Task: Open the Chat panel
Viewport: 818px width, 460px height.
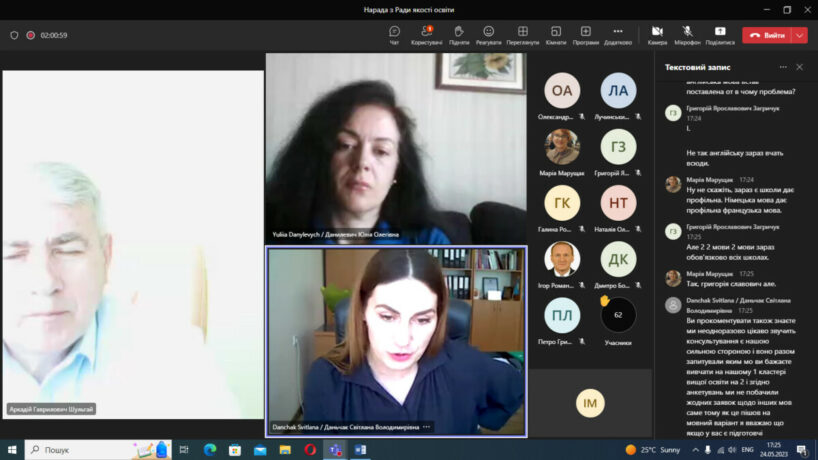Action: click(x=394, y=35)
